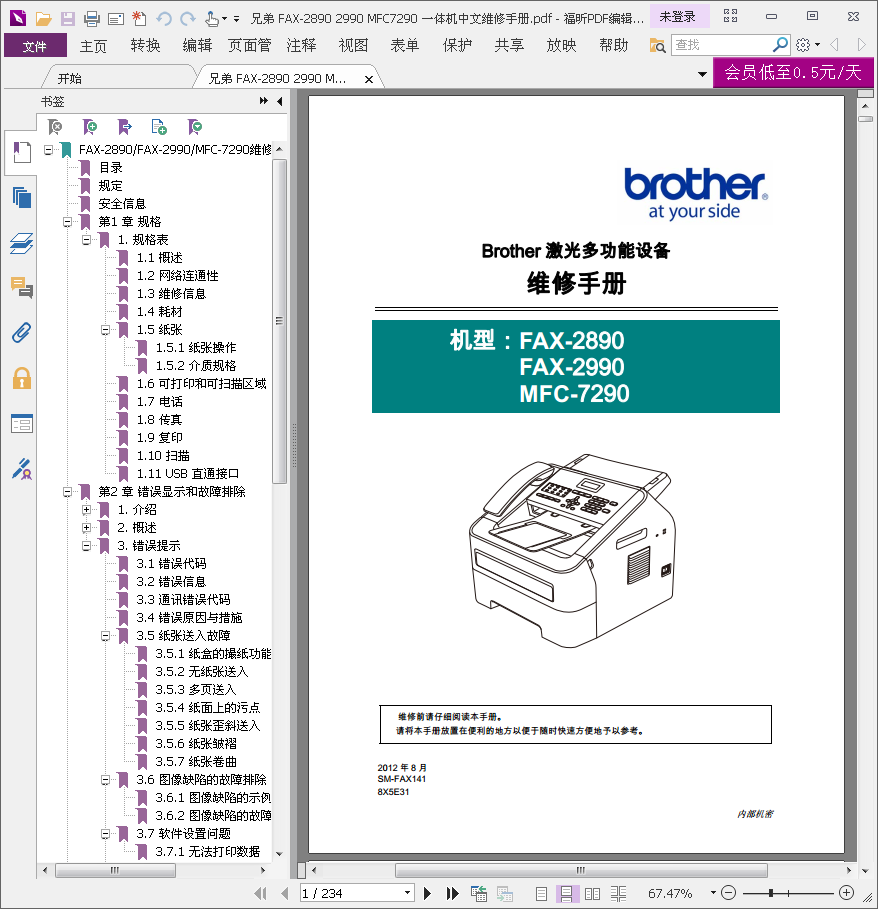The width and height of the screenshot is (878, 909).
Task: Go to the next page
Action: coord(428,893)
